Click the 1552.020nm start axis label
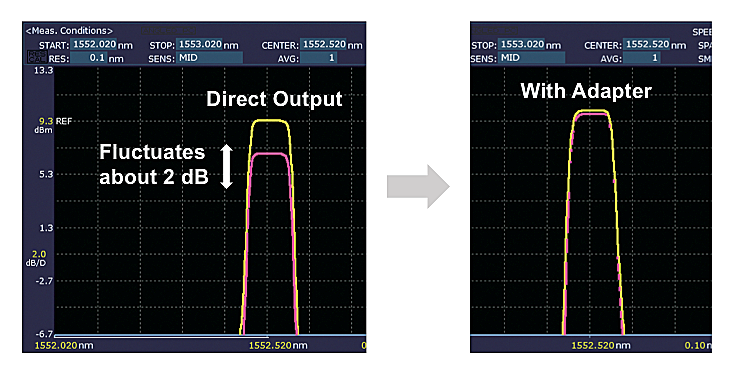The width and height of the screenshot is (736, 374). pyautogui.click(x=64, y=346)
